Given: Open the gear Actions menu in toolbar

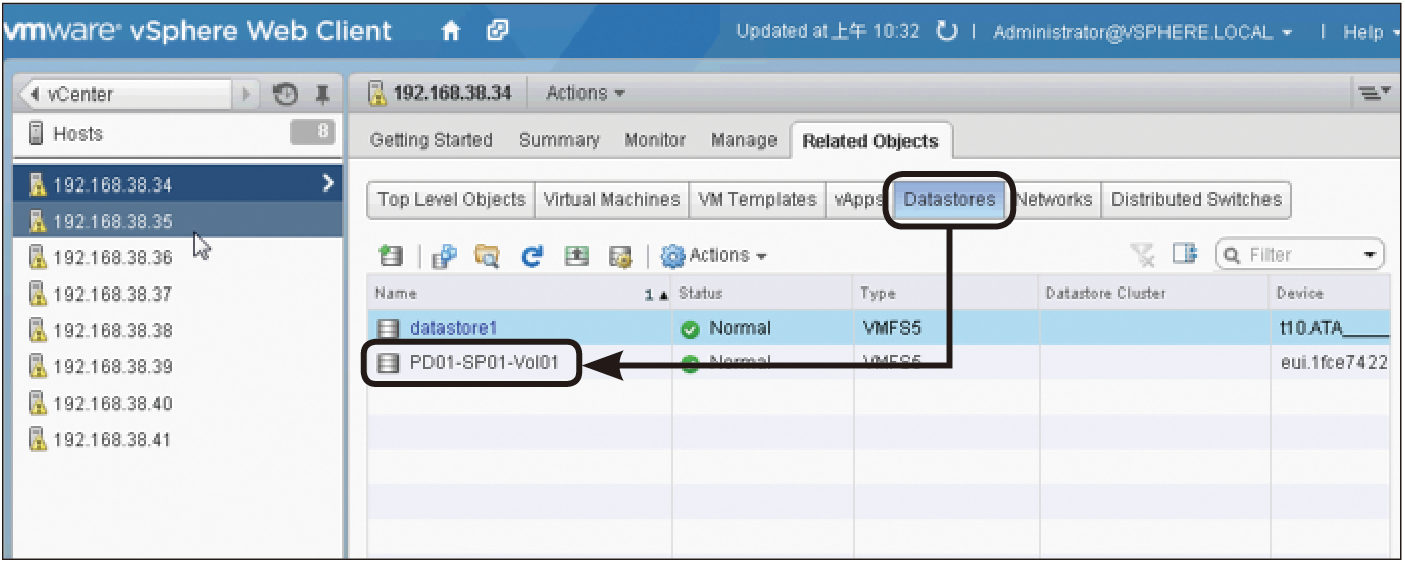Looking at the screenshot, I should [714, 256].
